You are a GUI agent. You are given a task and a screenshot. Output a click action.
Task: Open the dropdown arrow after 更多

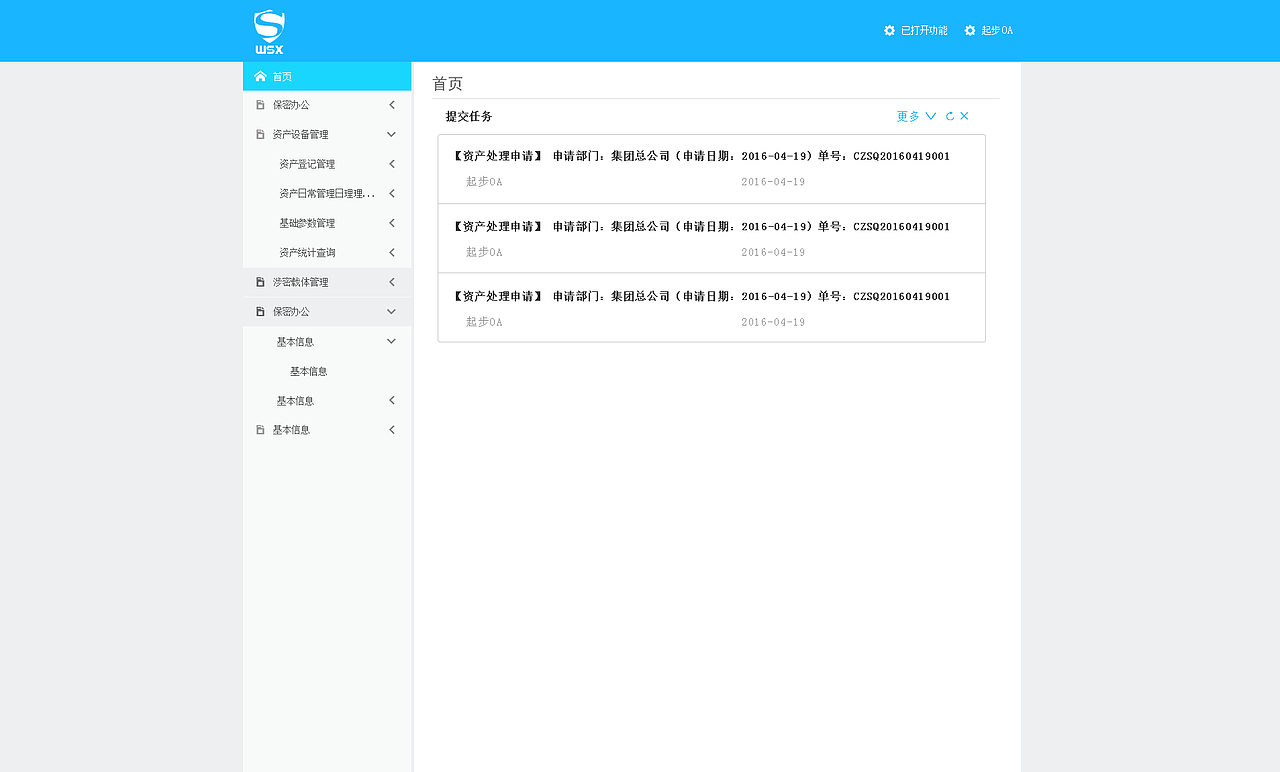point(931,116)
